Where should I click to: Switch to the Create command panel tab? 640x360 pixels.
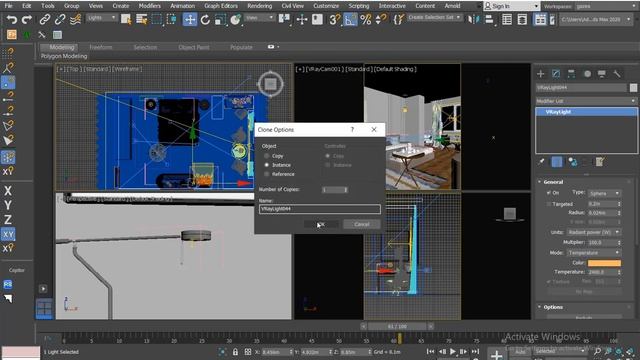[x=541, y=74]
